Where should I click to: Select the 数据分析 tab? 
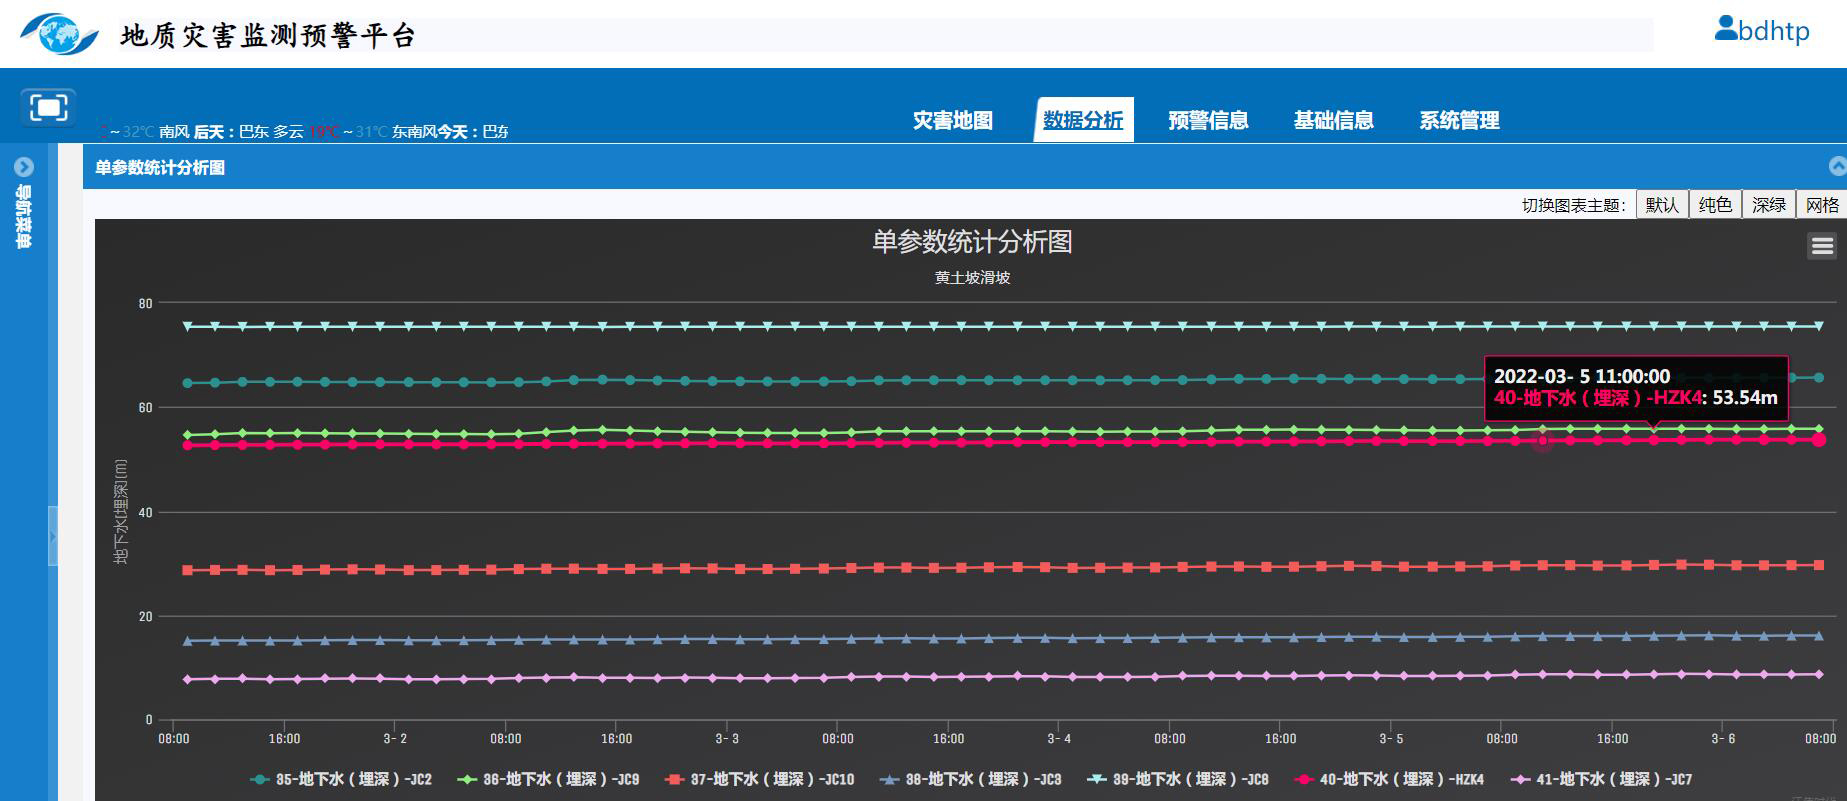click(x=1083, y=120)
